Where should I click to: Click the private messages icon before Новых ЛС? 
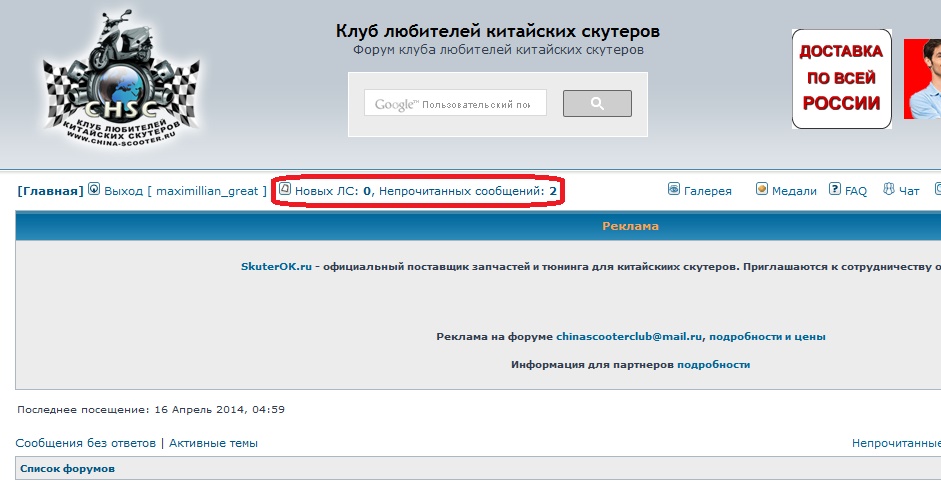[x=285, y=189]
